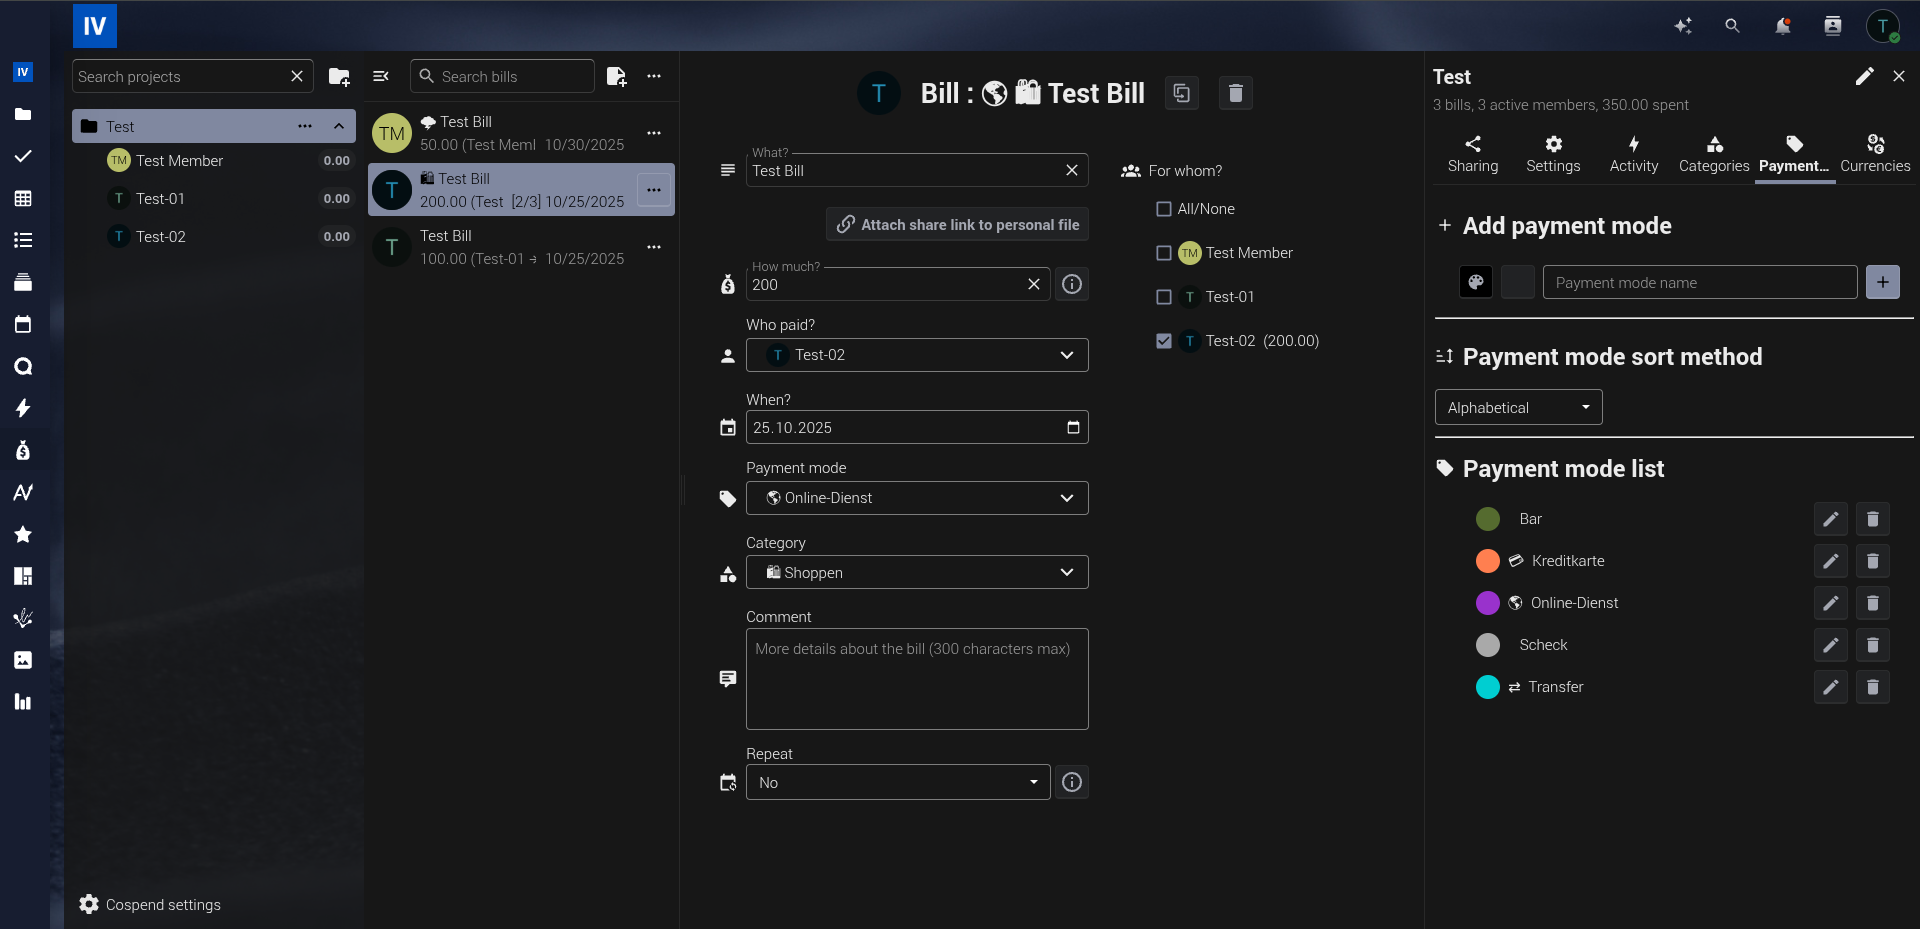The image size is (1920, 929).
Task: Click the add project folder icon
Action: (x=339, y=77)
